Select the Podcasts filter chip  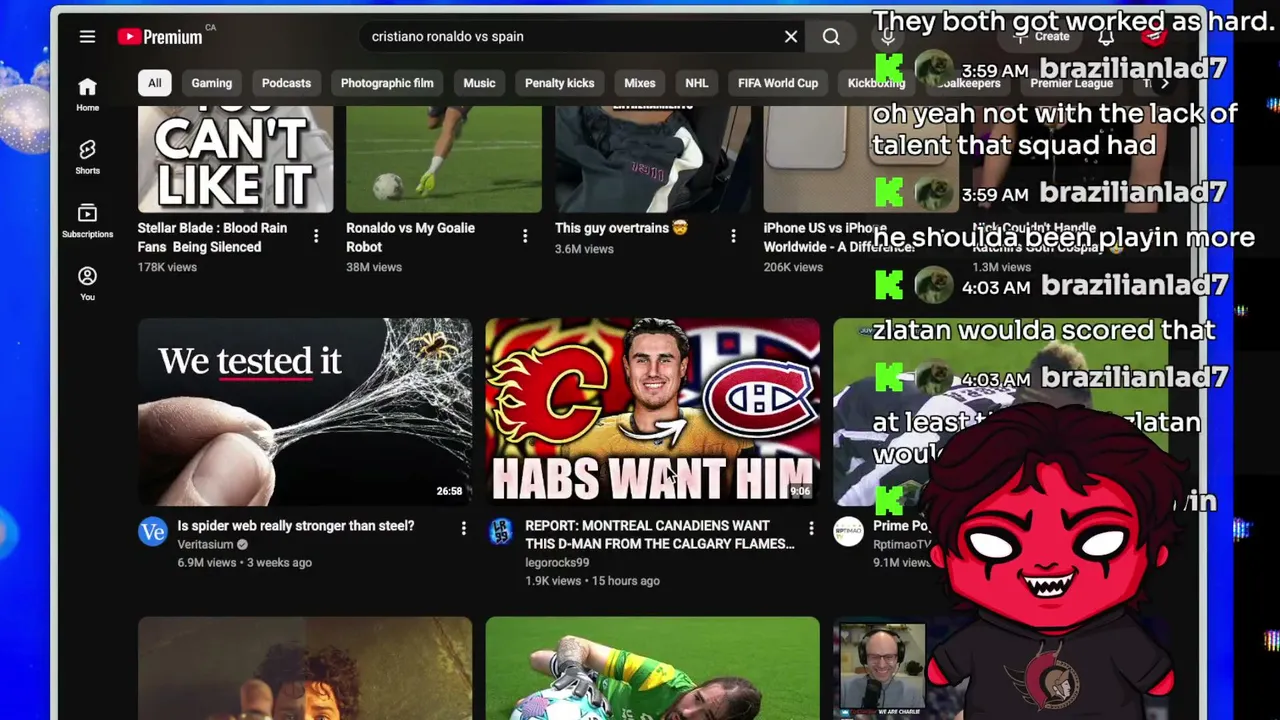tap(286, 83)
